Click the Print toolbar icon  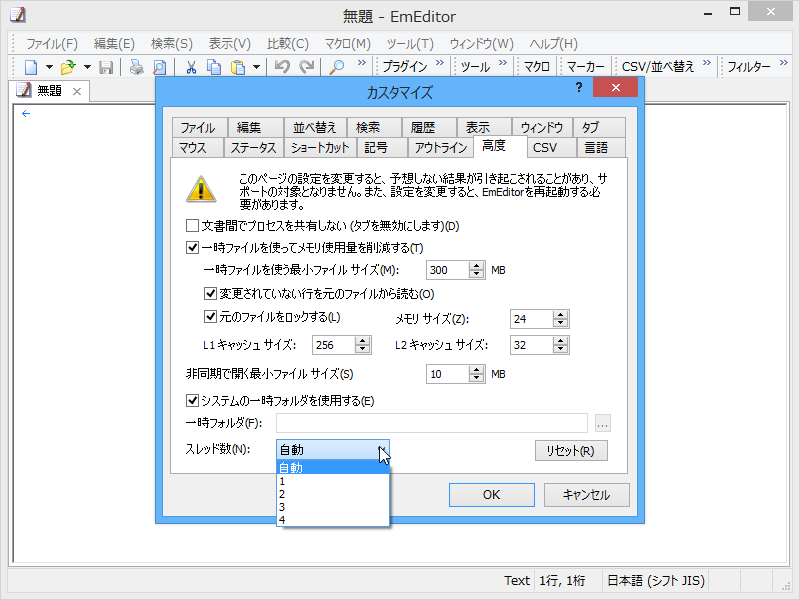click(136, 67)
